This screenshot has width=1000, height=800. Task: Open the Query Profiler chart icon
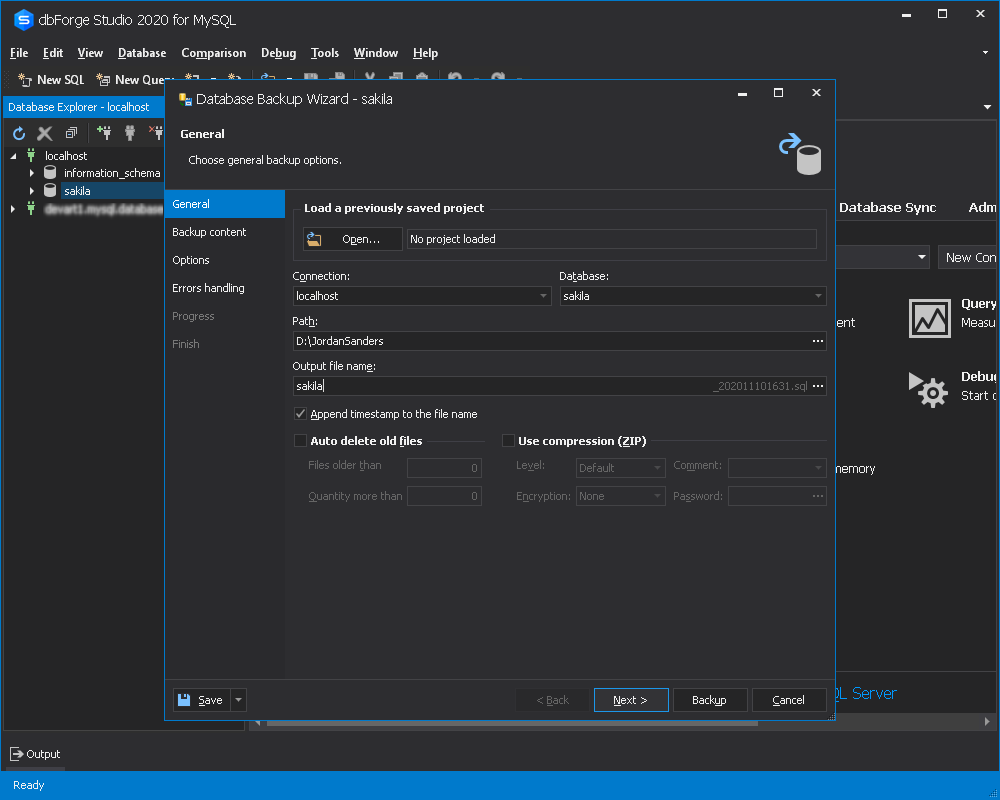pos(930,318)
